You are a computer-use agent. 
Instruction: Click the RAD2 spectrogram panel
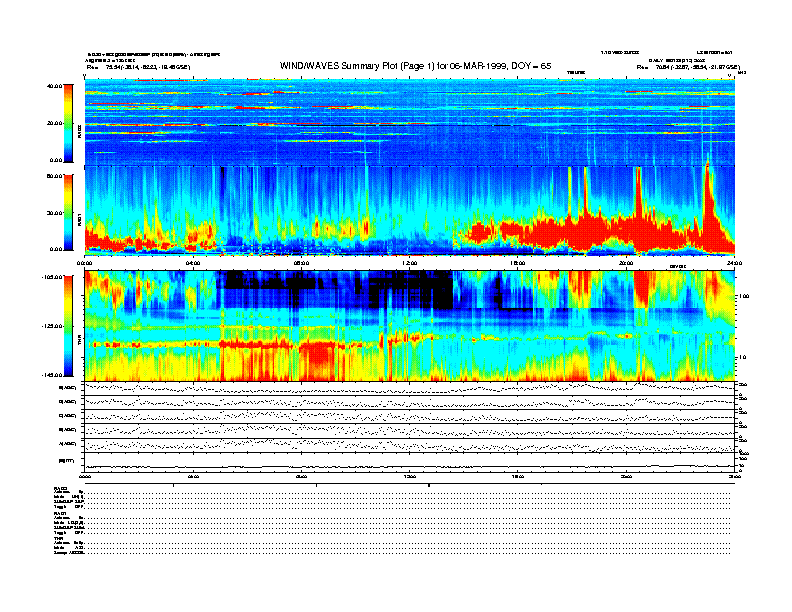410,122
